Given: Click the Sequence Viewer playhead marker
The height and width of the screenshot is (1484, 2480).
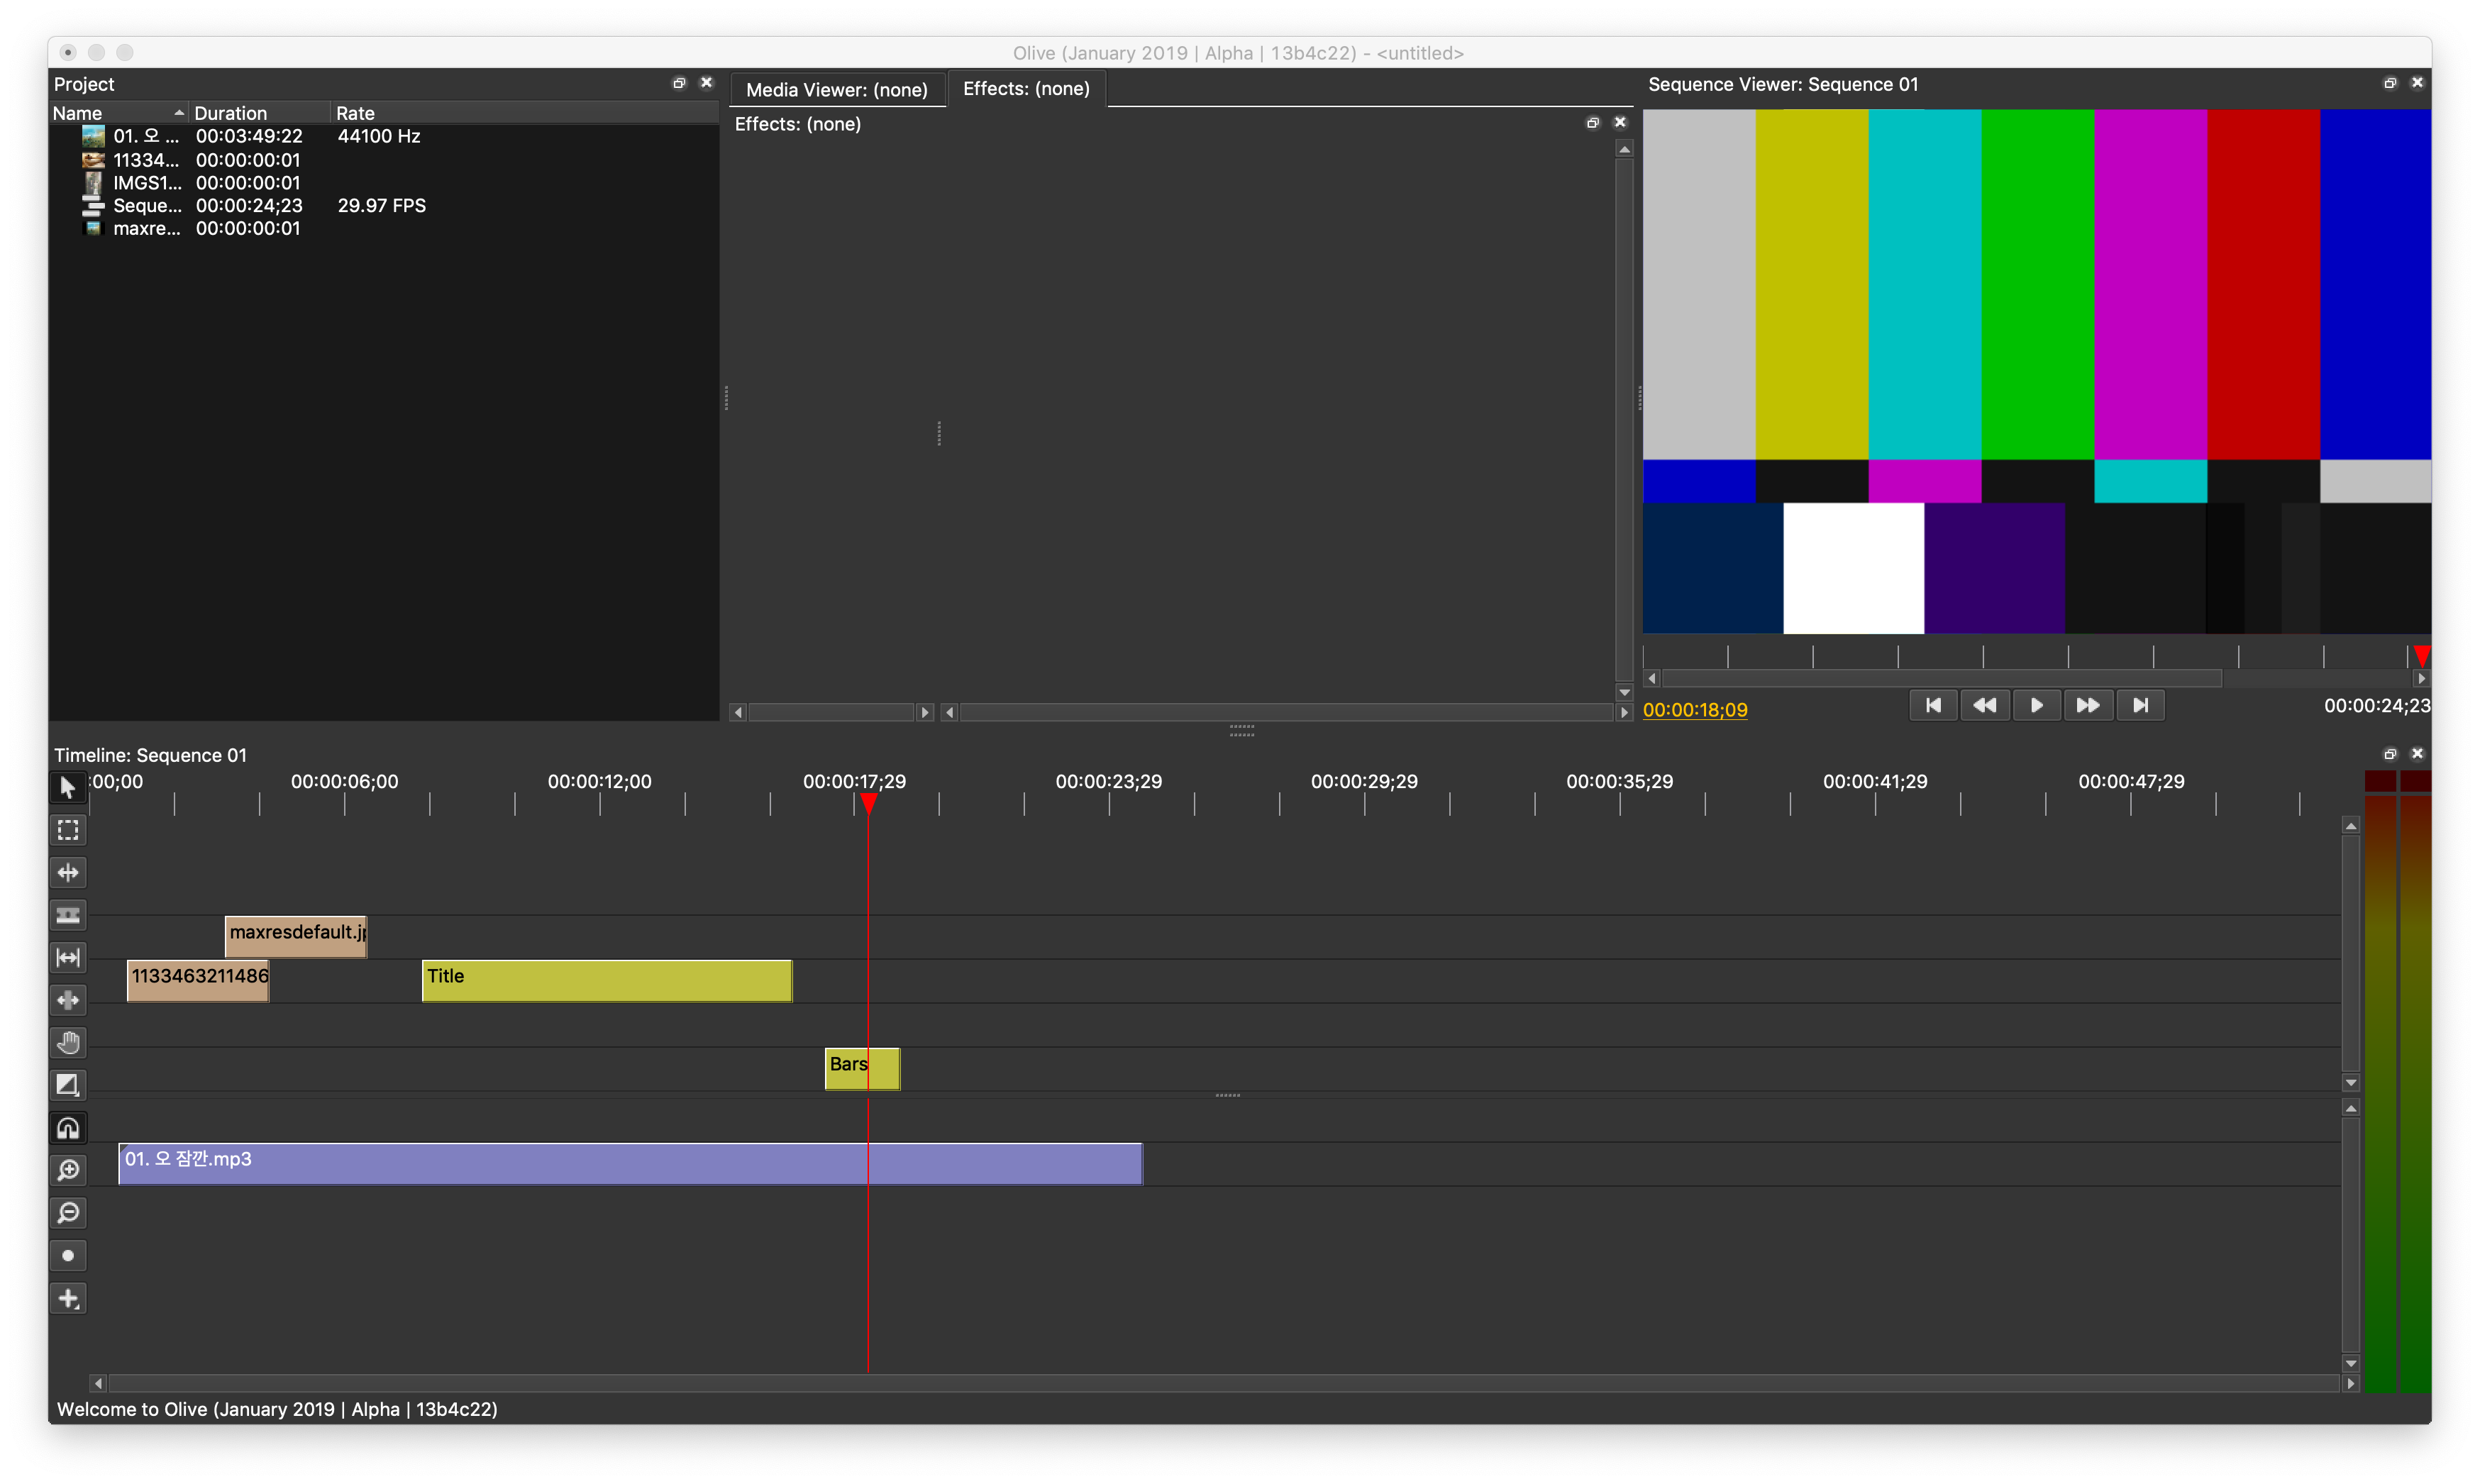Looking at the screenshot, I should point(2422,657).
